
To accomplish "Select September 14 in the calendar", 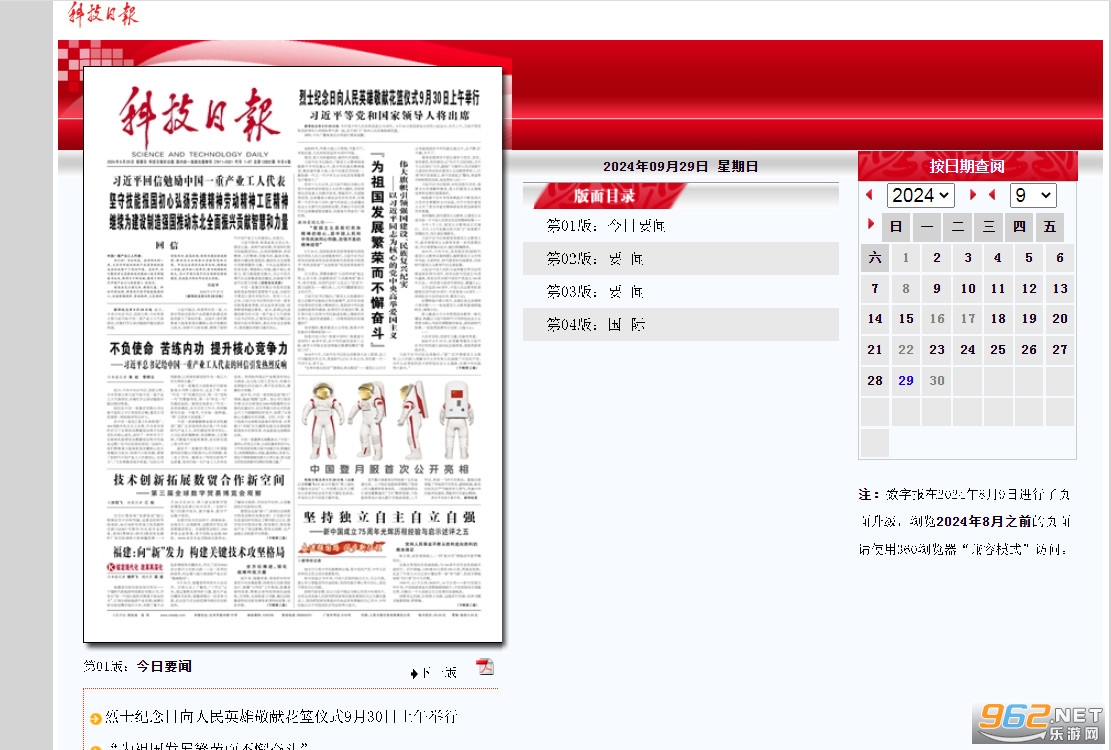I will pos(875,319).
